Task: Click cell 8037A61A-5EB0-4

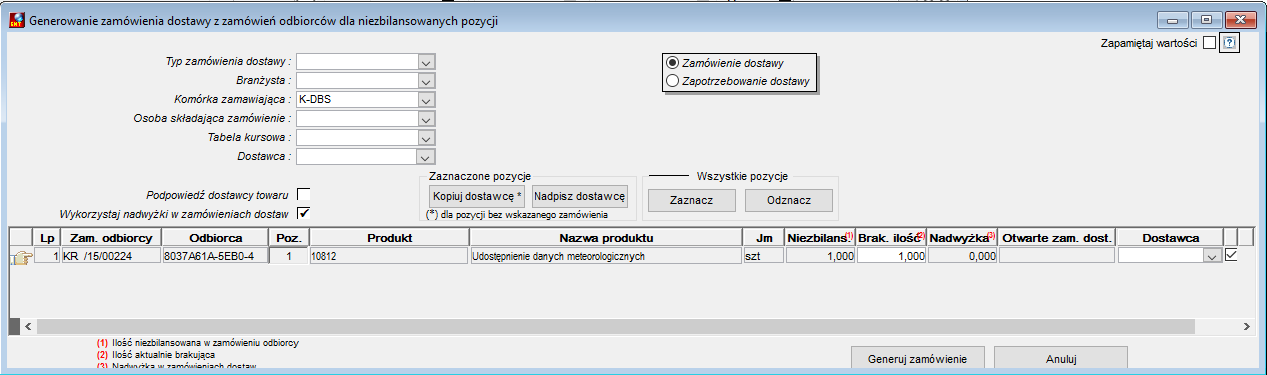Action: tap(215, 257)
